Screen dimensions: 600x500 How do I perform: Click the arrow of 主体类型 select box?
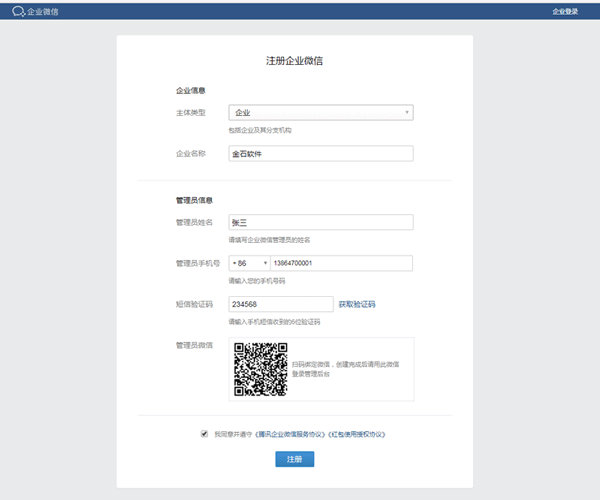coord(407,113)
